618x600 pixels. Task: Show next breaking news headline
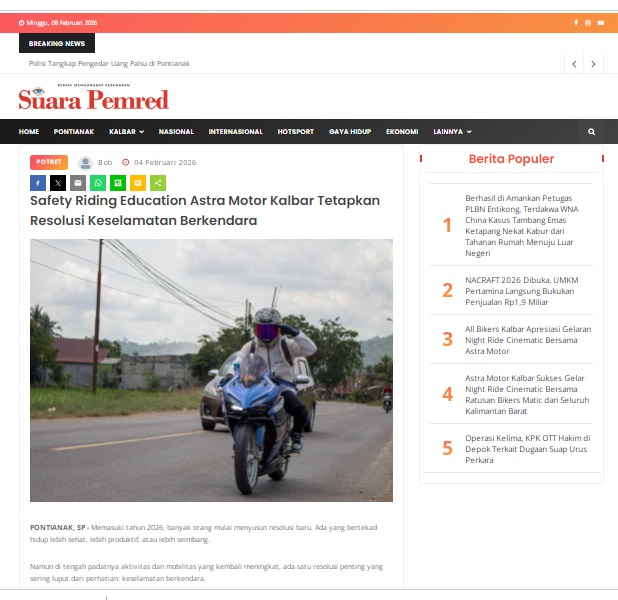click(x=593, y=64)
